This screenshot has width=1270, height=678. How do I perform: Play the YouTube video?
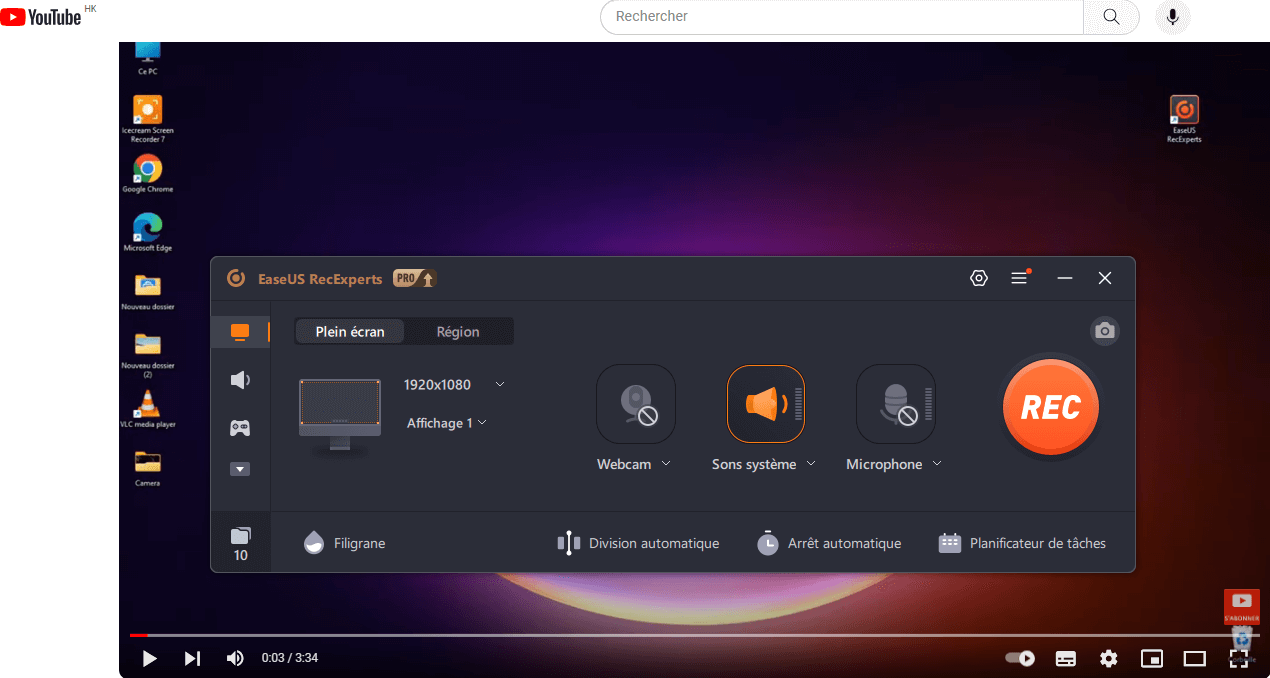[x=149, y=658]
